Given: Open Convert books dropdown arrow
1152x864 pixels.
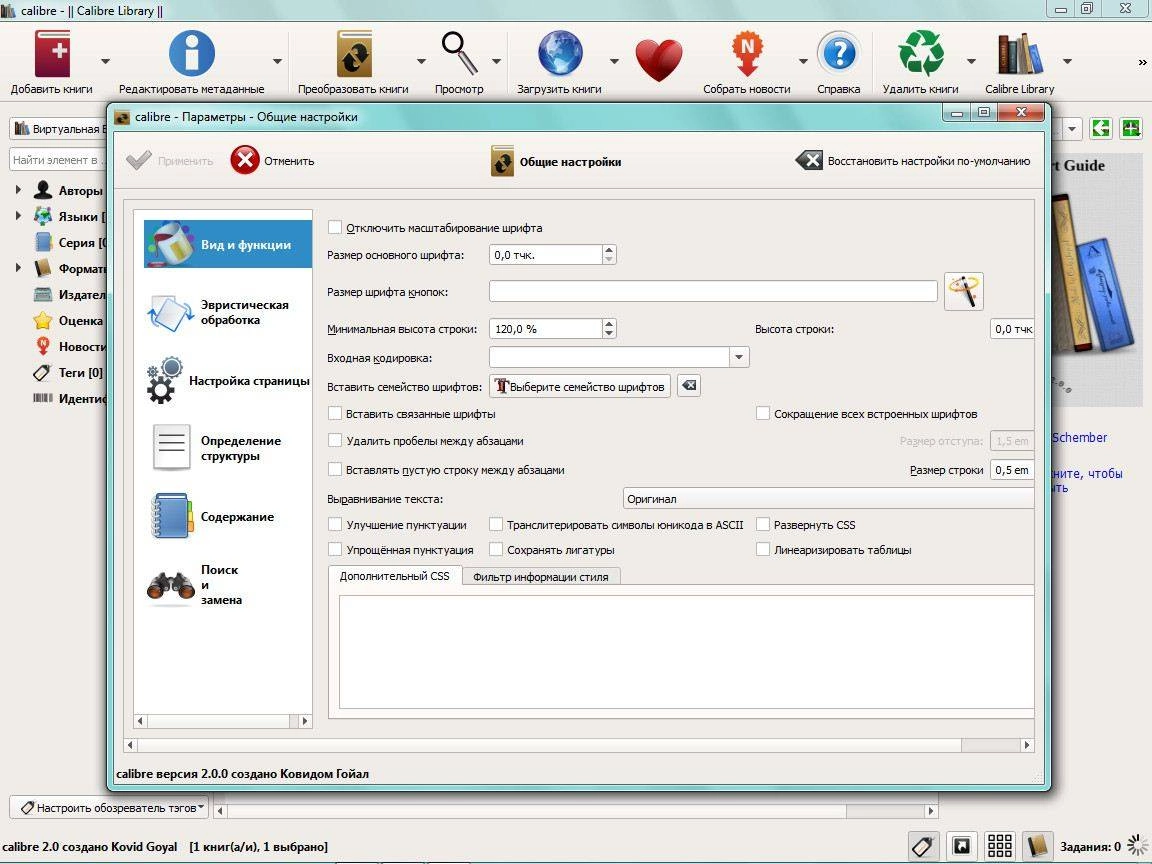Looking at the screenshot, I should click(x=421, y=62).
